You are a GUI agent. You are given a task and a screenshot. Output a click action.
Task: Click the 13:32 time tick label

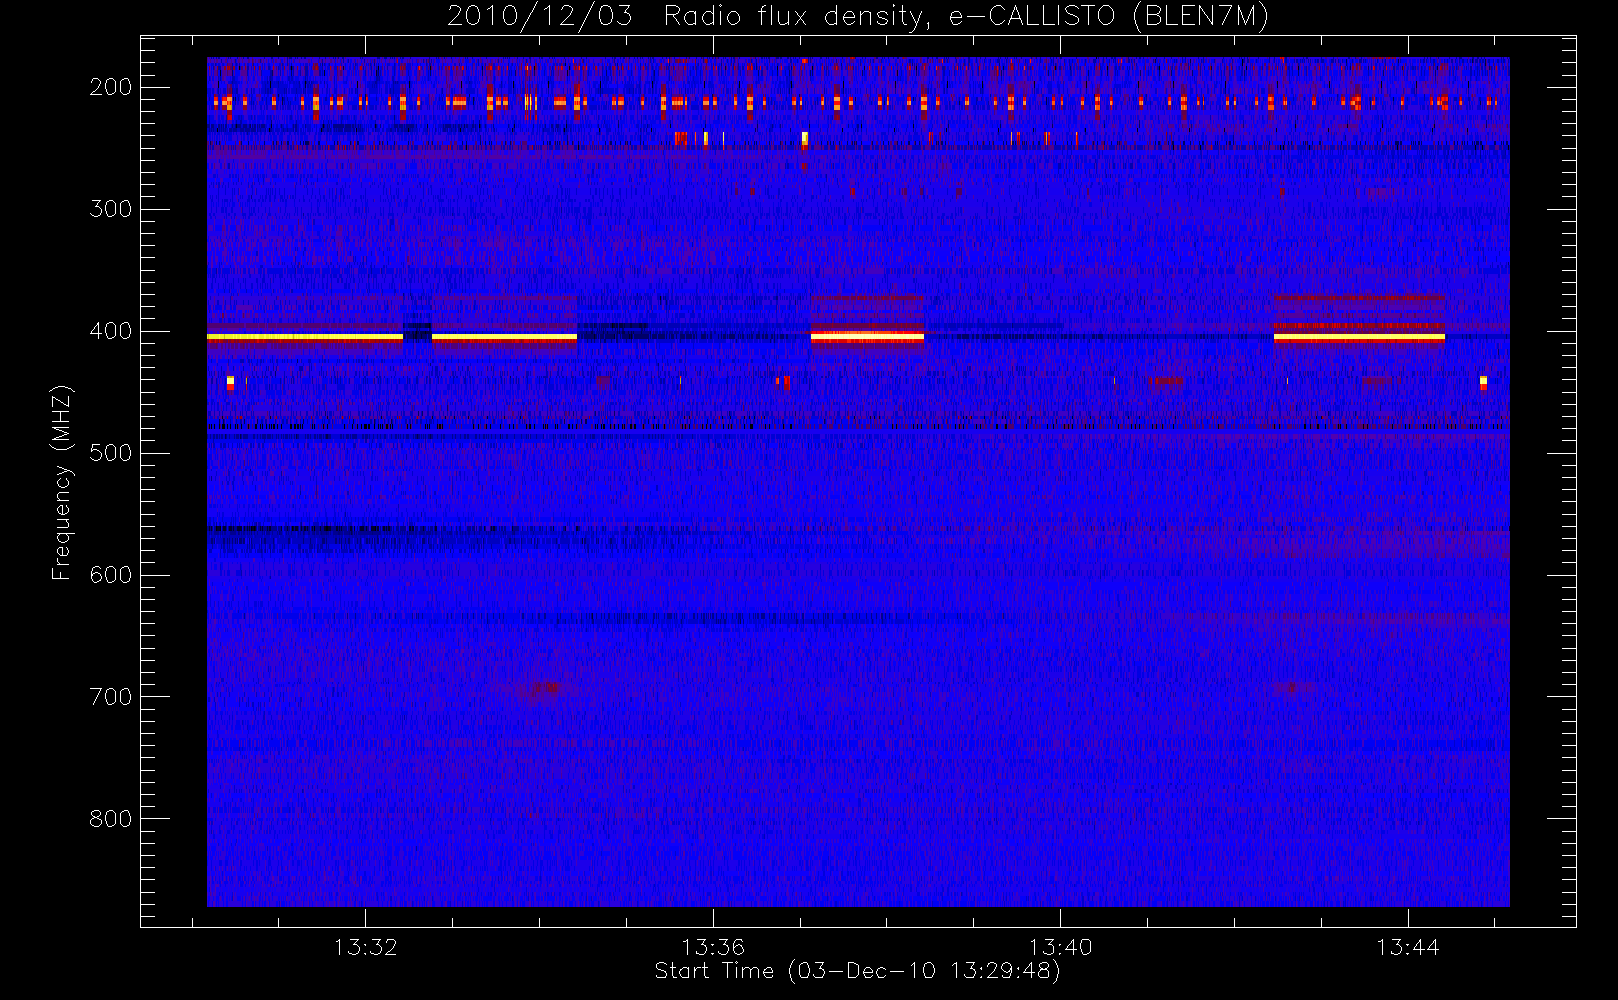366,946
